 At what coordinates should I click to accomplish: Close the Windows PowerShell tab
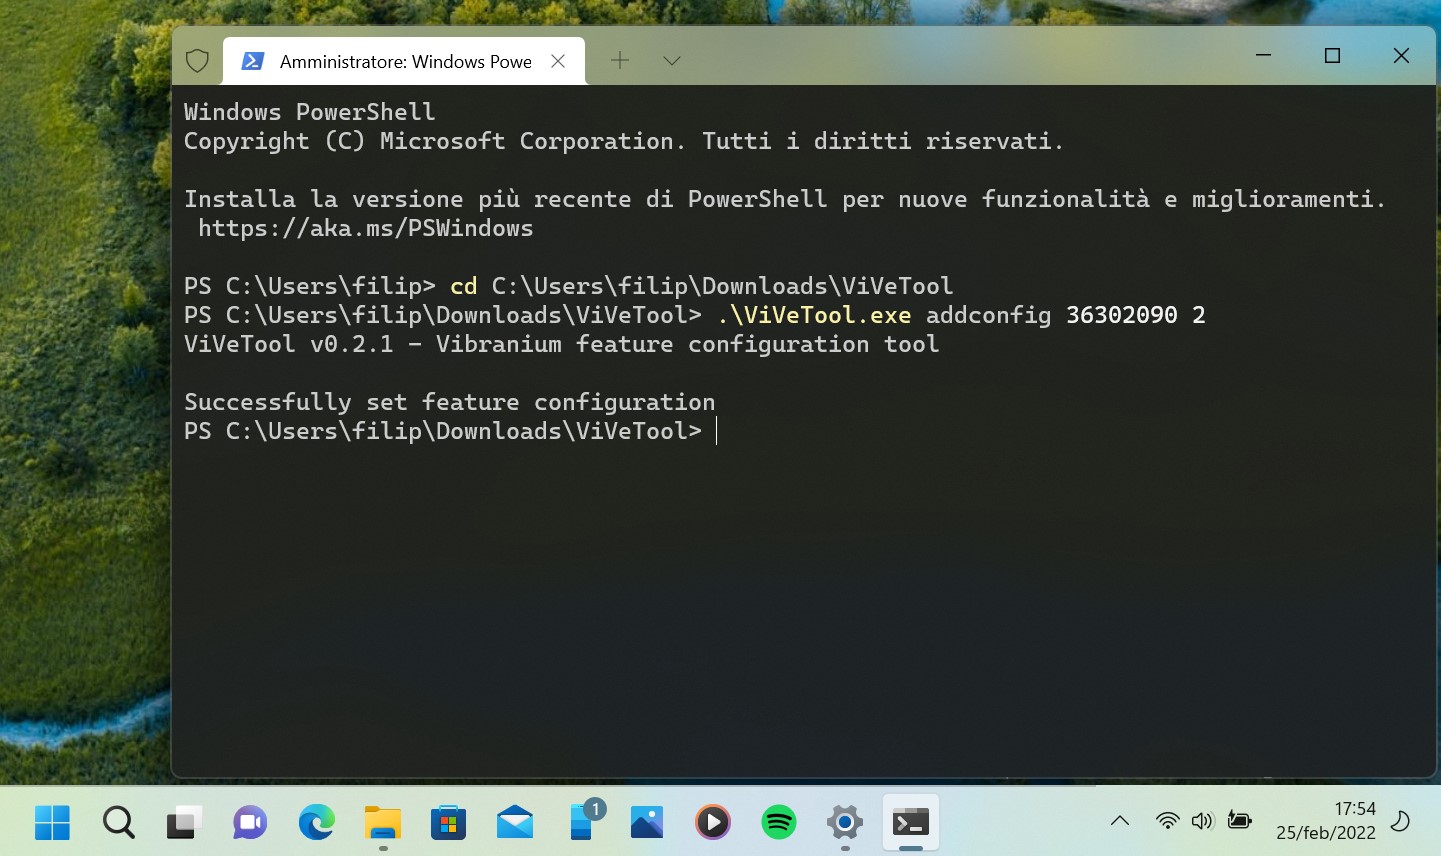pyautogui.click(x=558, y=61)
